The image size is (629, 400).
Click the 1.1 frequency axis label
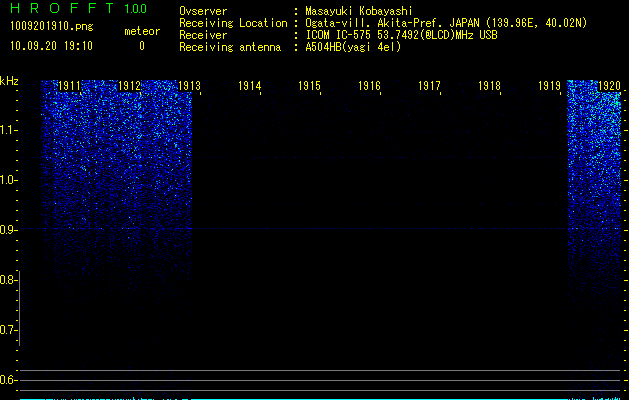[x=7, y=130]
